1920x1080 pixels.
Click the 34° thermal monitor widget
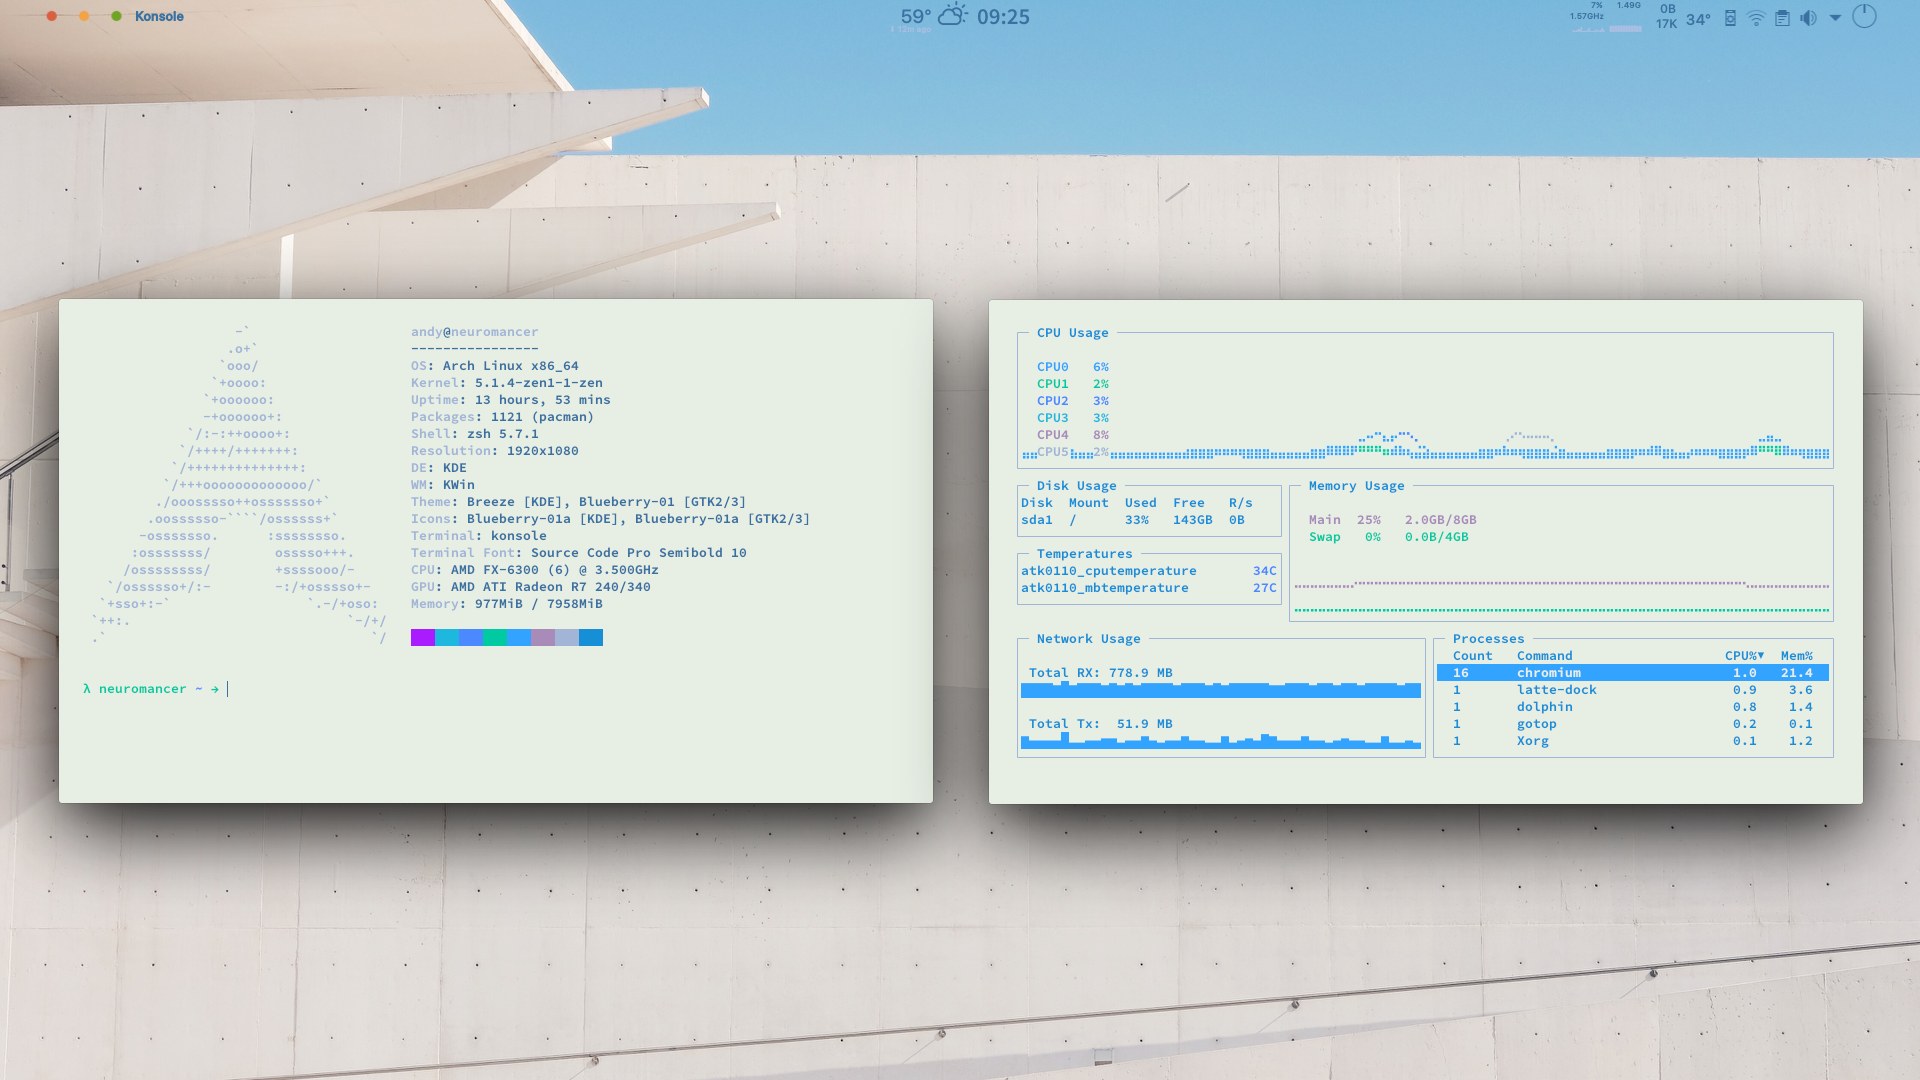pos(1698,18)
